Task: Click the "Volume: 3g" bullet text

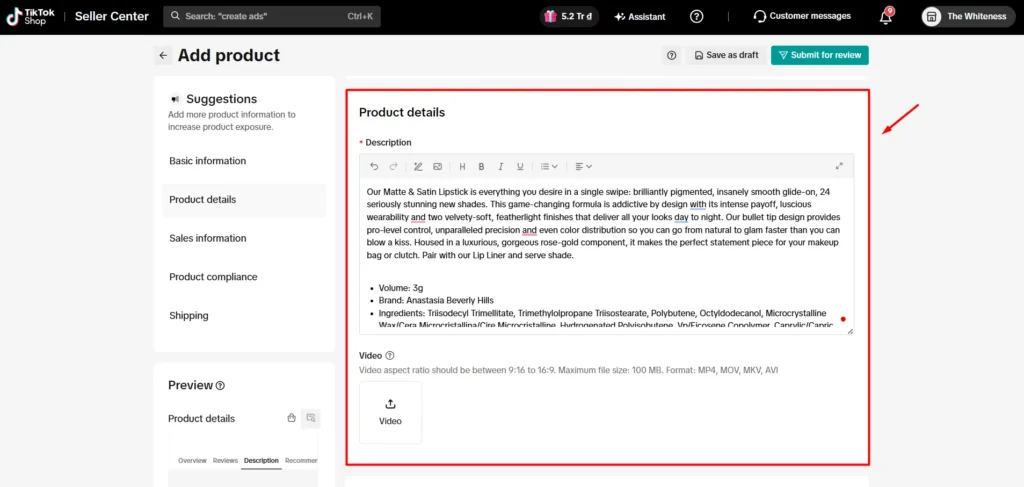Action: tap(401, 288)
